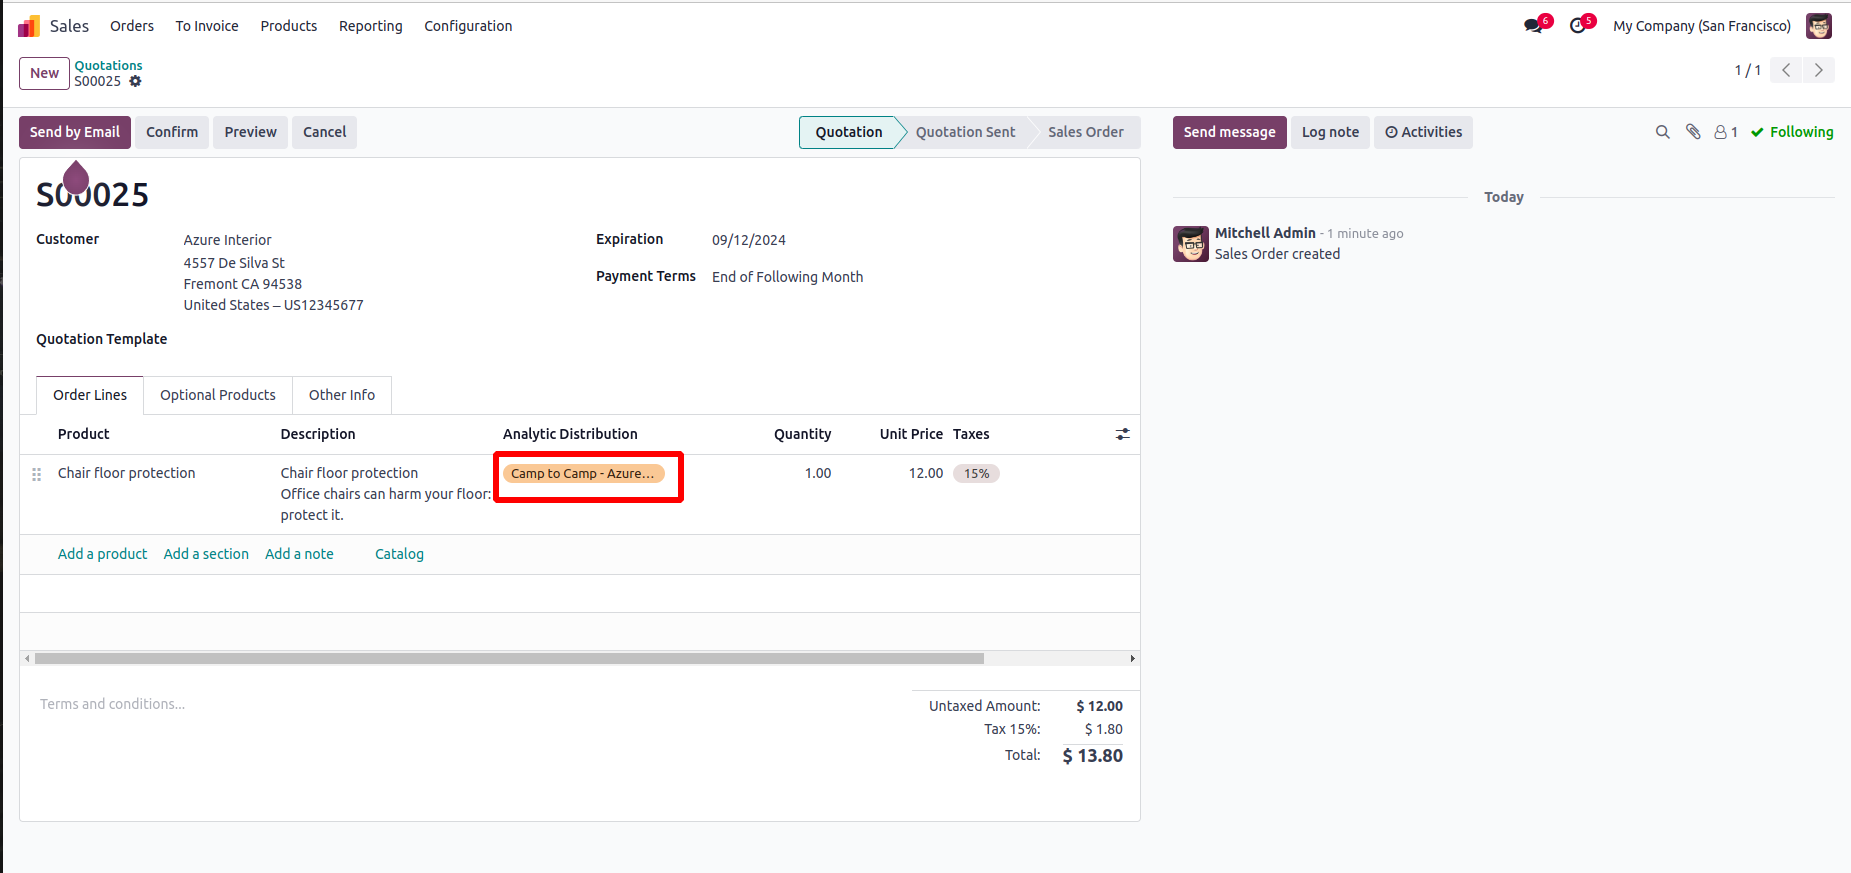Click the Total $ 13.80 amount
This screenshot has width=1851, height=873.
click(1093, 756)
